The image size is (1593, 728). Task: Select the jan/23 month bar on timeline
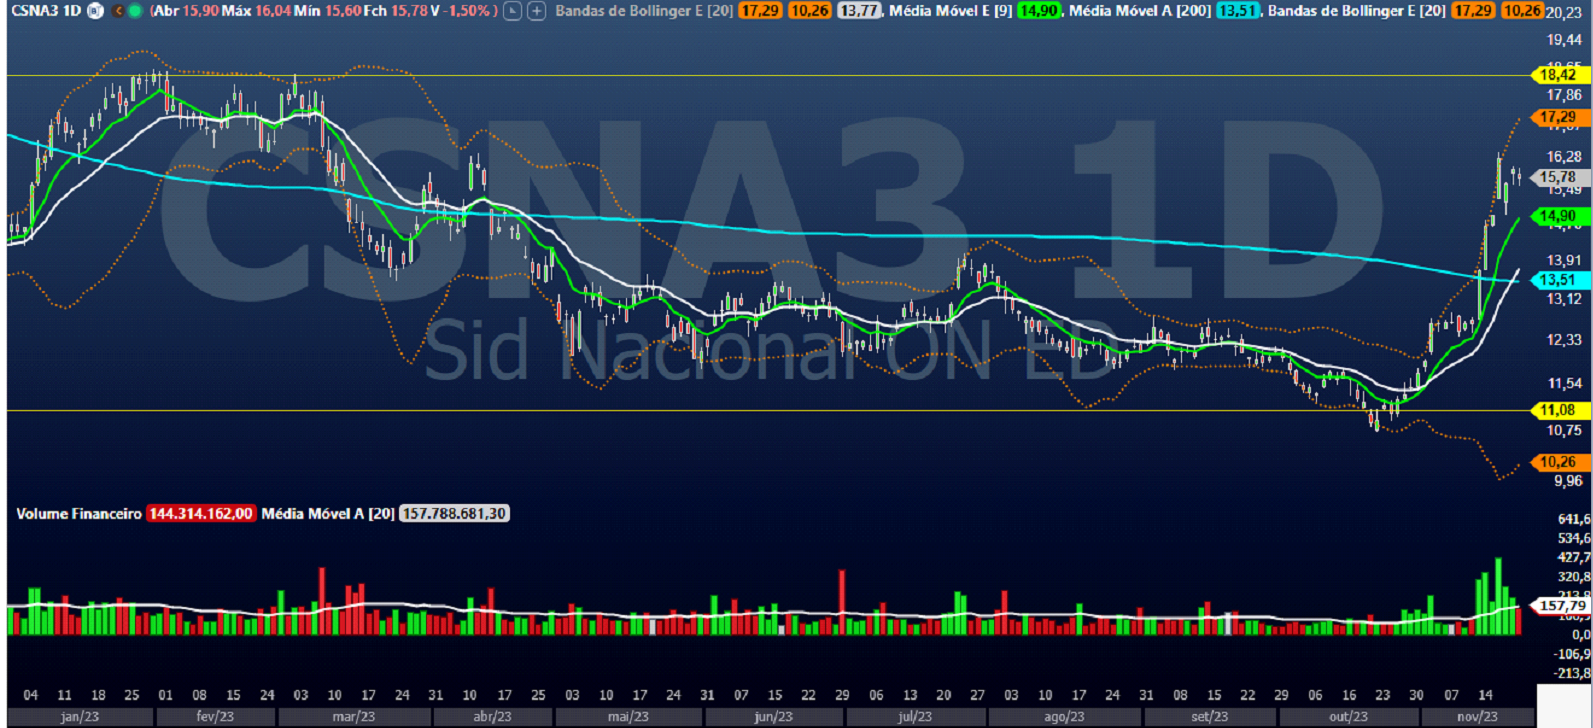(81, 717)
